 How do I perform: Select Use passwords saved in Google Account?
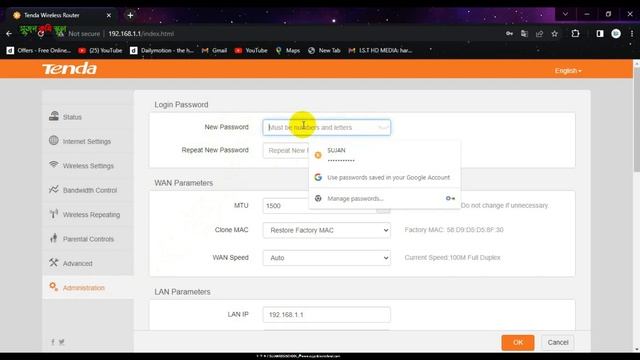click(384, 178)
